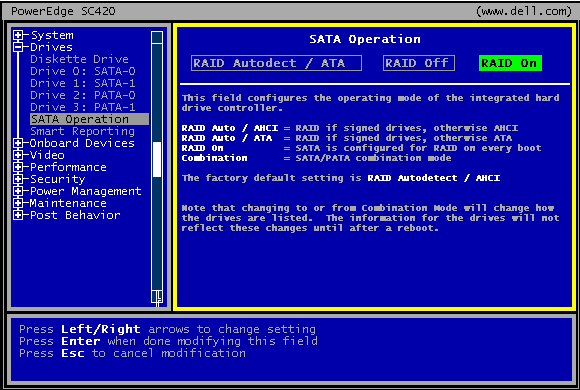Click the System label in tree

point(52,35)
